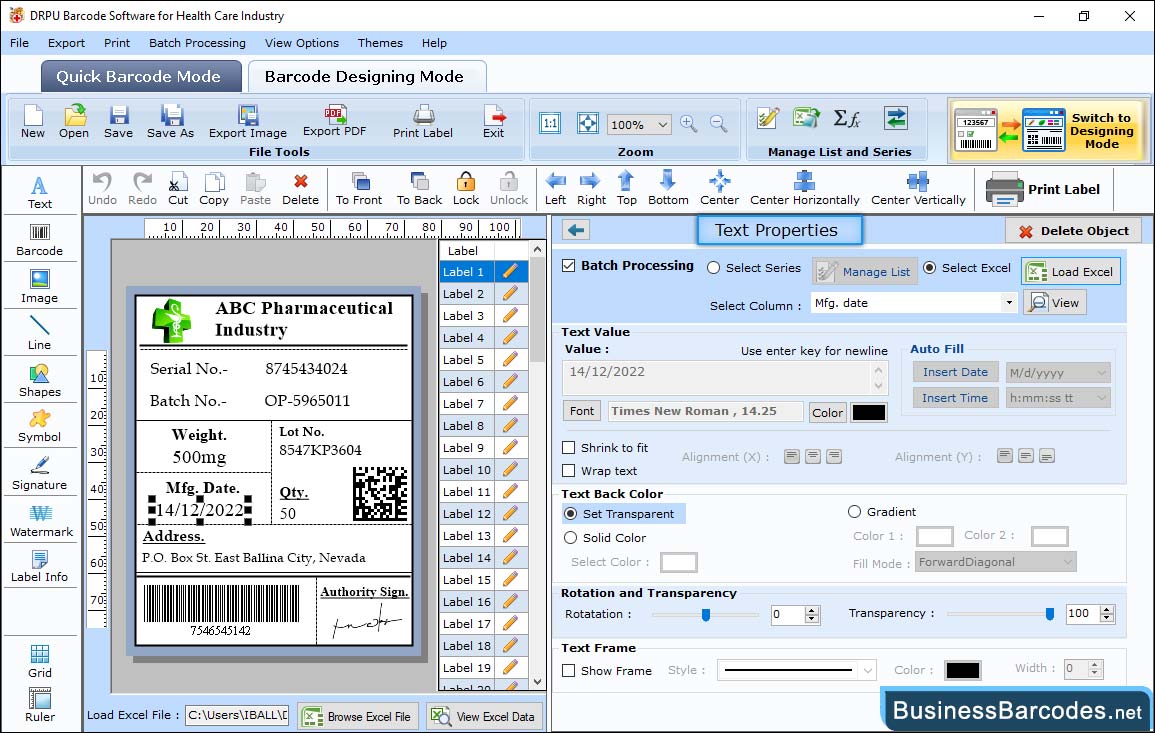Select the Select Excel radio button
The width and height of the screenshot is (1155, 733).
tap(930, 268)
